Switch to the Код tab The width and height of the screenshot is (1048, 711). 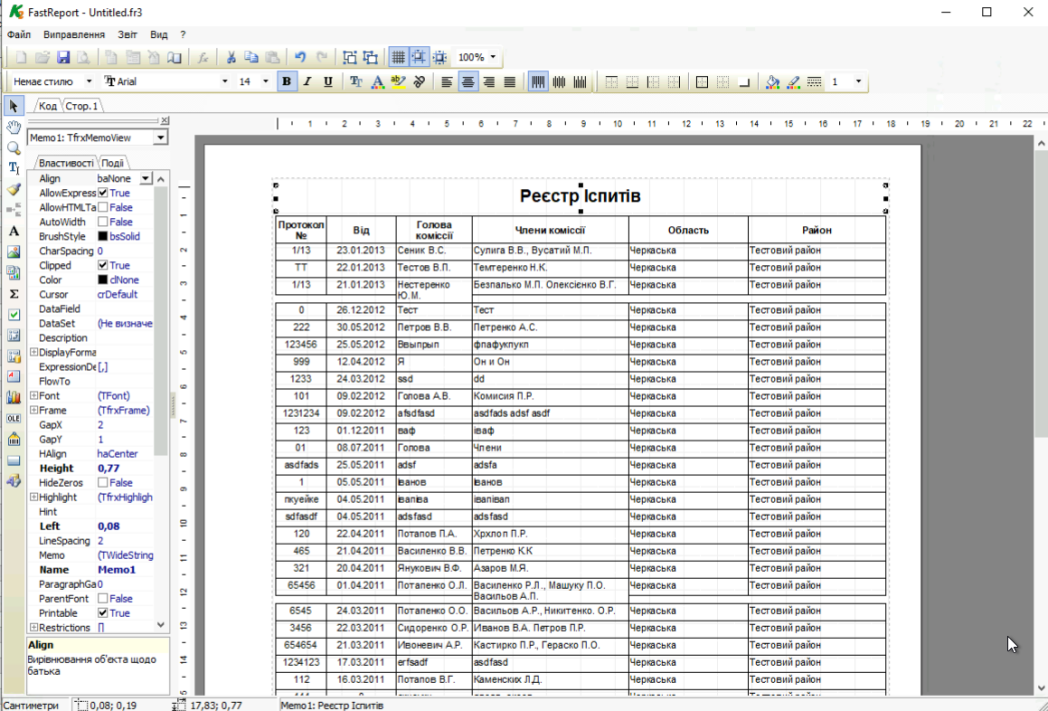(x=47, y=106)
